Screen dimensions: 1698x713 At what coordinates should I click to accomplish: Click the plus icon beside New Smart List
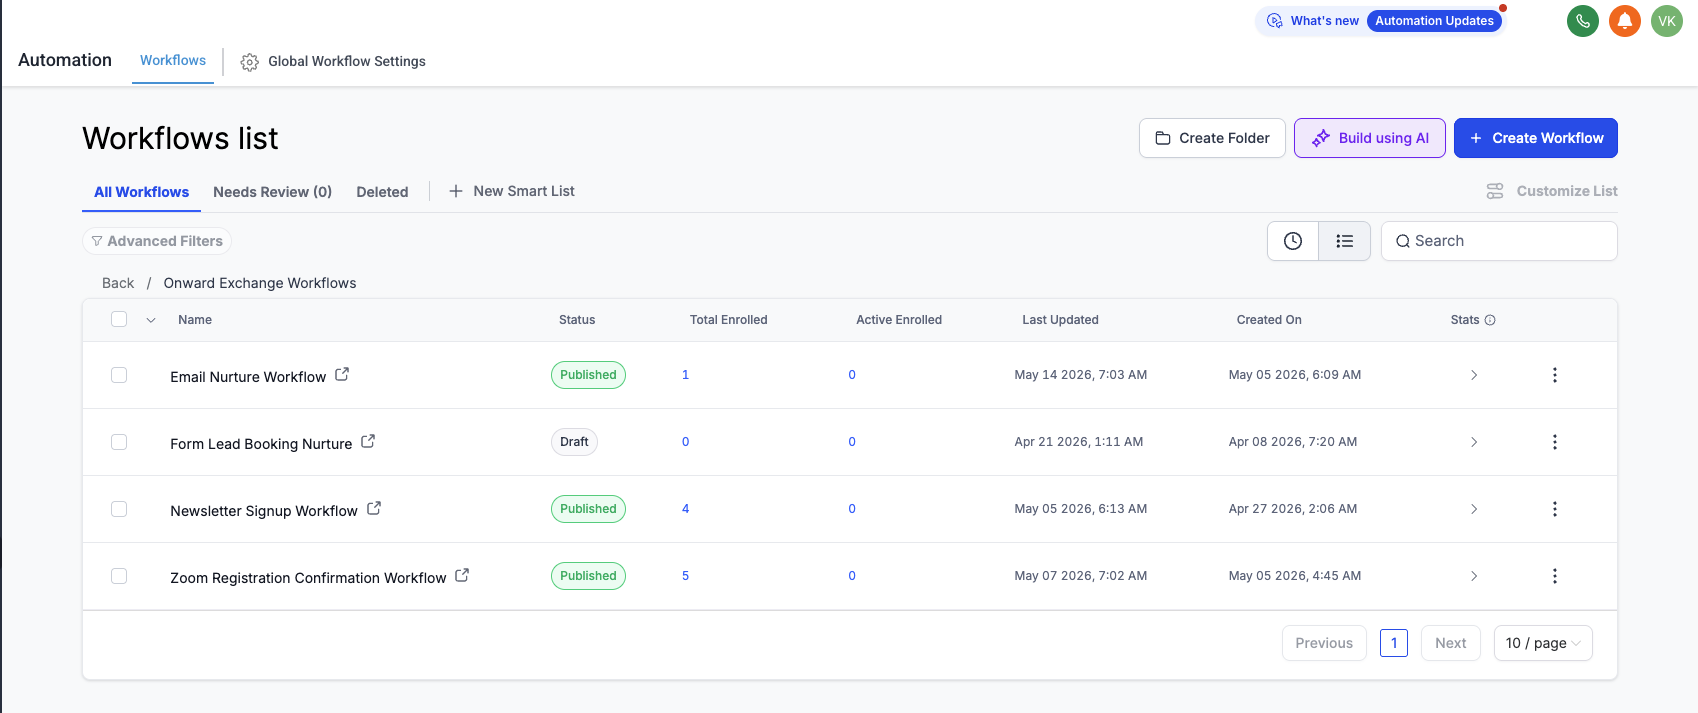coord(456,191)
